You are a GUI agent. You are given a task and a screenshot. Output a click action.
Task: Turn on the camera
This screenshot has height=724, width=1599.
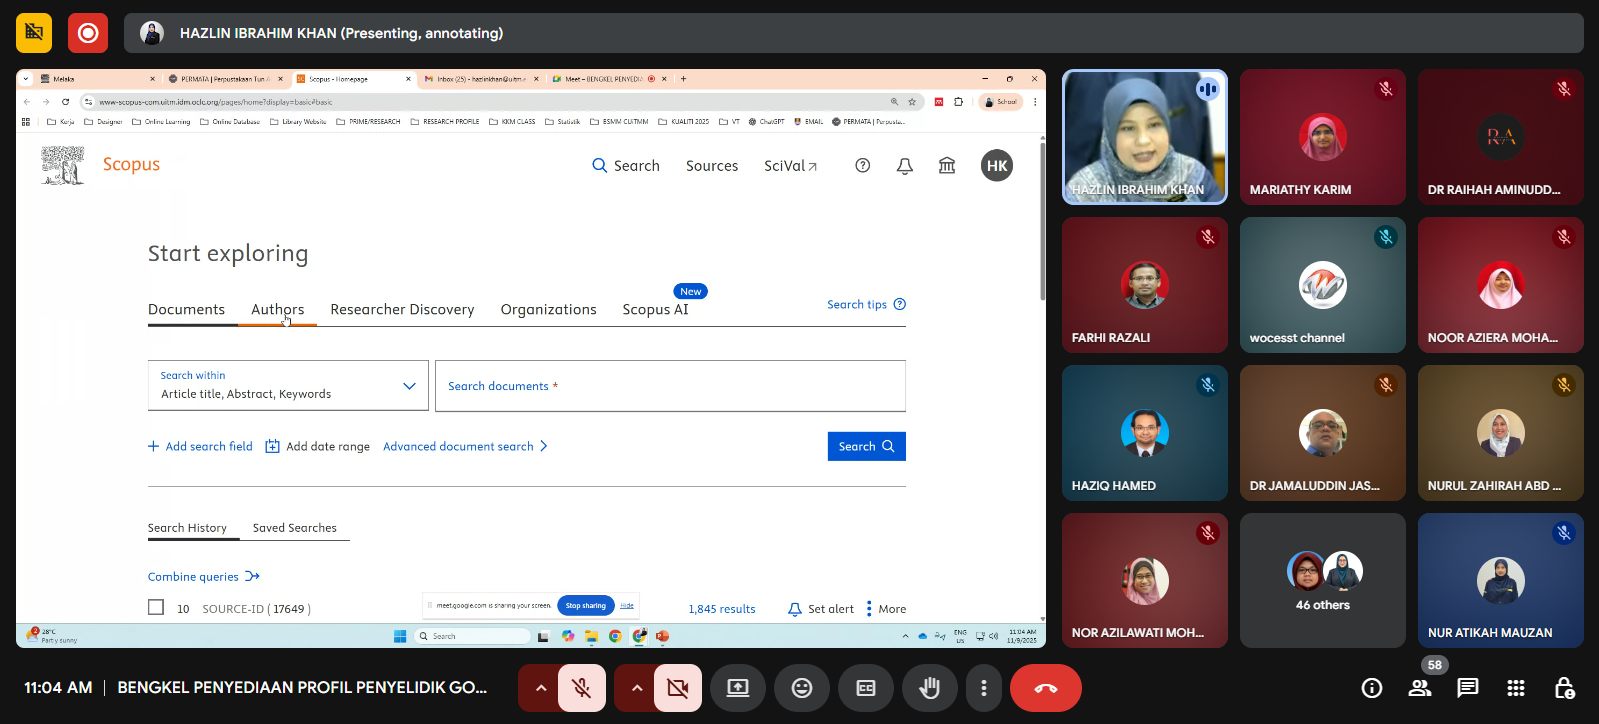677,688
